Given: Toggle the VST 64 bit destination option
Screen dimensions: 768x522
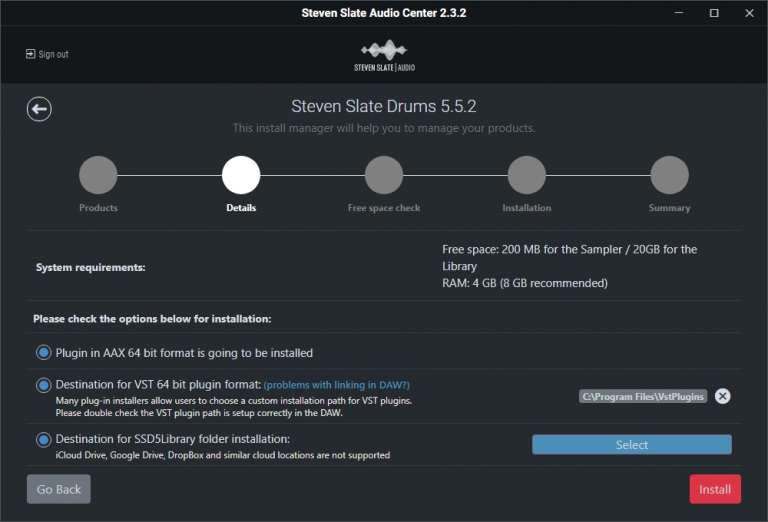Looking at the screenshot, I should [43, 385].
